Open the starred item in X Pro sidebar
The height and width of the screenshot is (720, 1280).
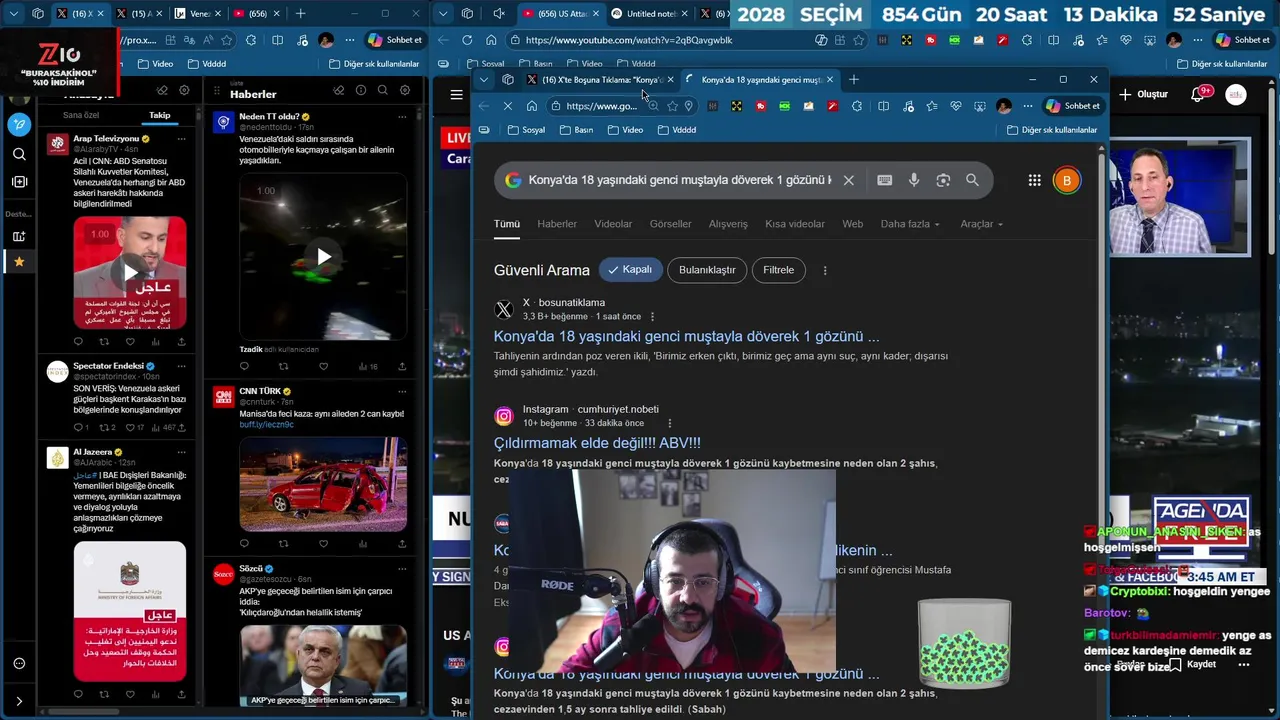click(19, 261)
